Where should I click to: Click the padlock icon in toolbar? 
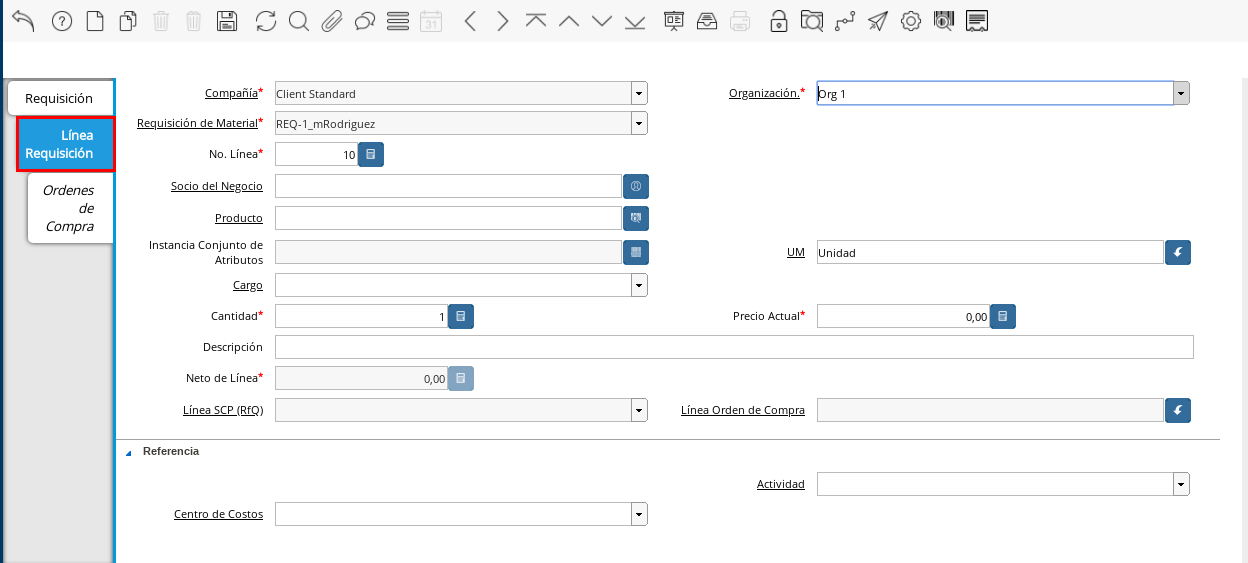(778, 21)
